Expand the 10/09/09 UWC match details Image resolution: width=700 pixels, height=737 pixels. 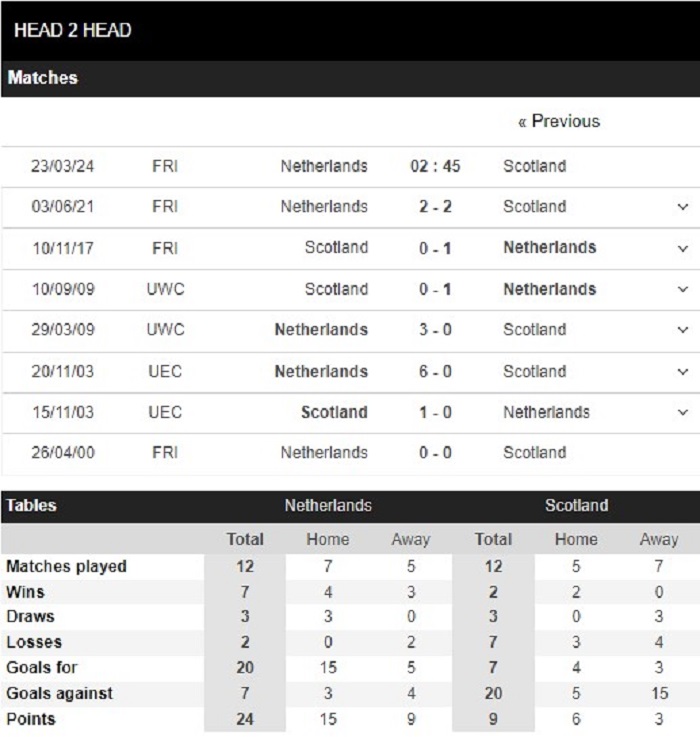(683, 289)
